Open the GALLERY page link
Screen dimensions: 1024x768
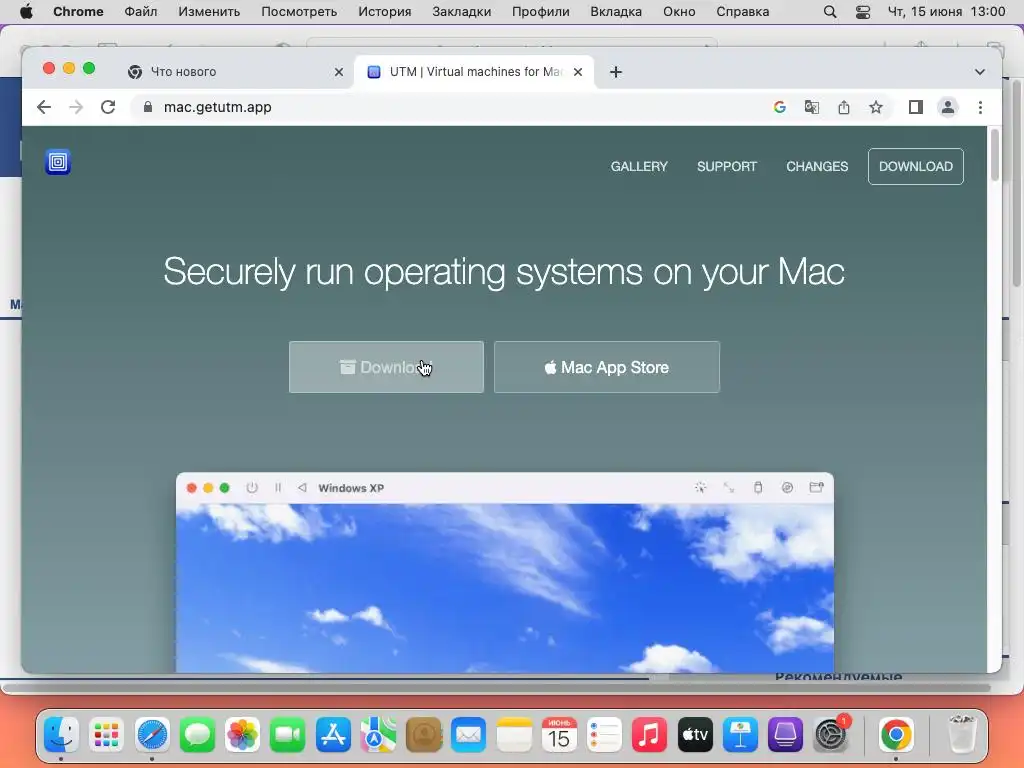639,167
